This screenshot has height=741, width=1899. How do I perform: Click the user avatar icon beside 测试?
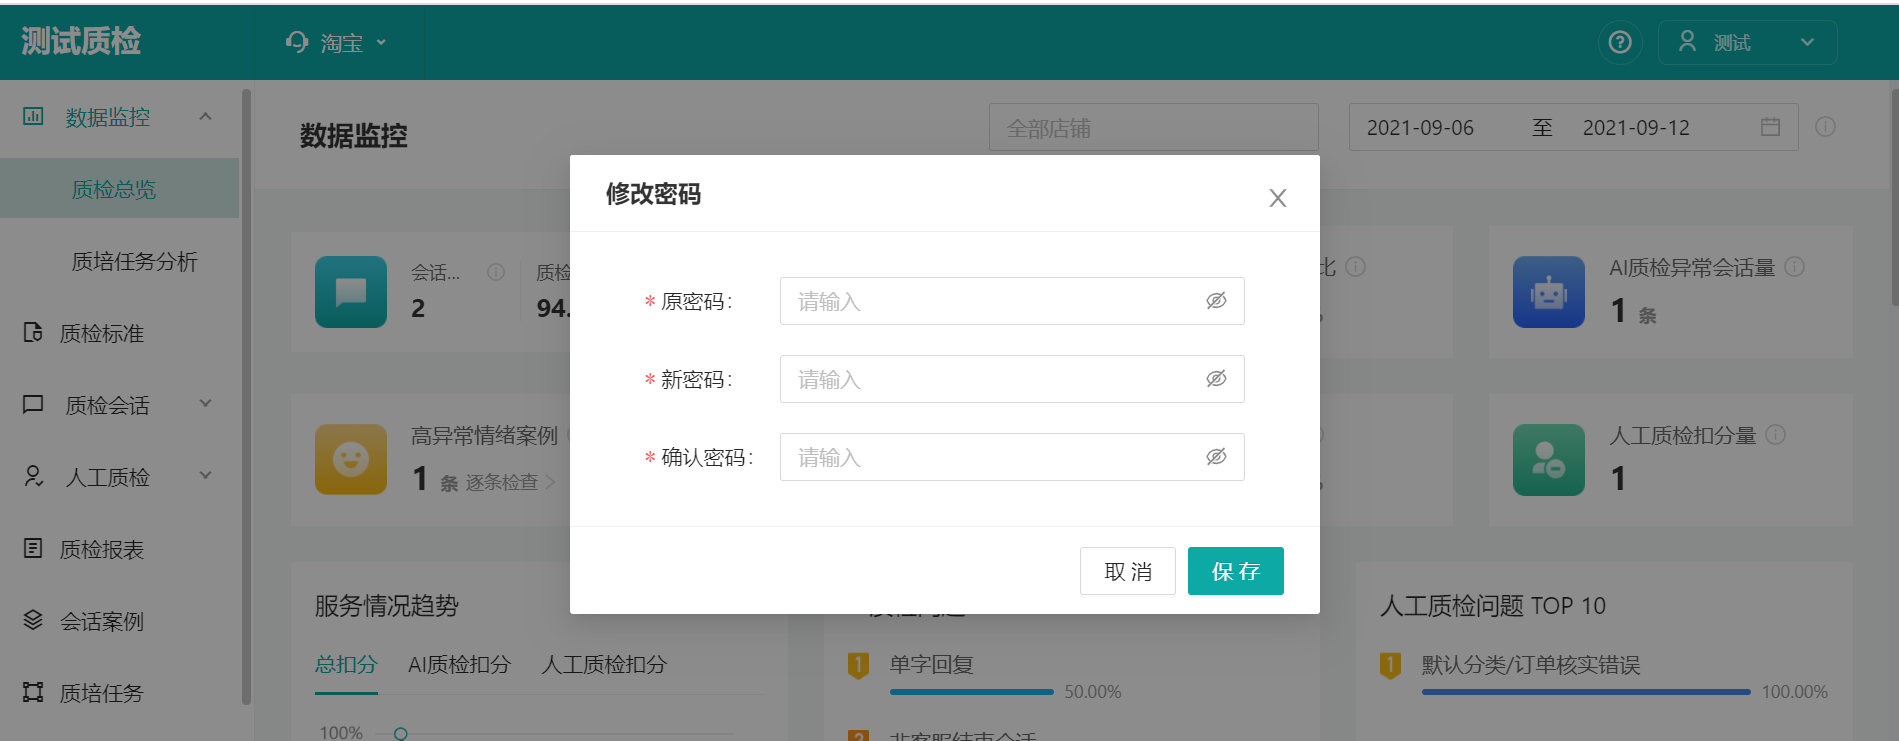(x=1687, y=41)
